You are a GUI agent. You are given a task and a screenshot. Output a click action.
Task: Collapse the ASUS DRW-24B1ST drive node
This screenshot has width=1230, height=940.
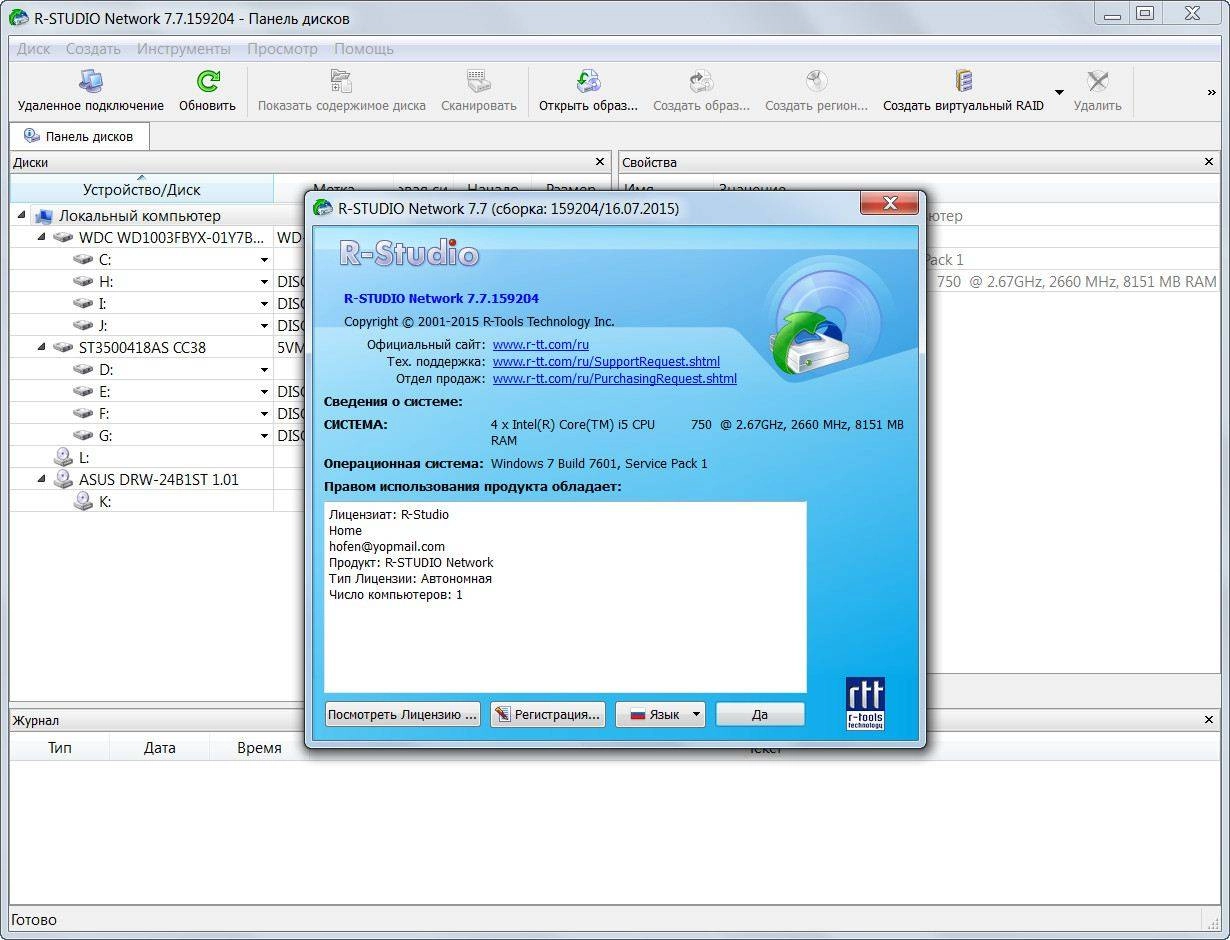click(x=42, y=479)
